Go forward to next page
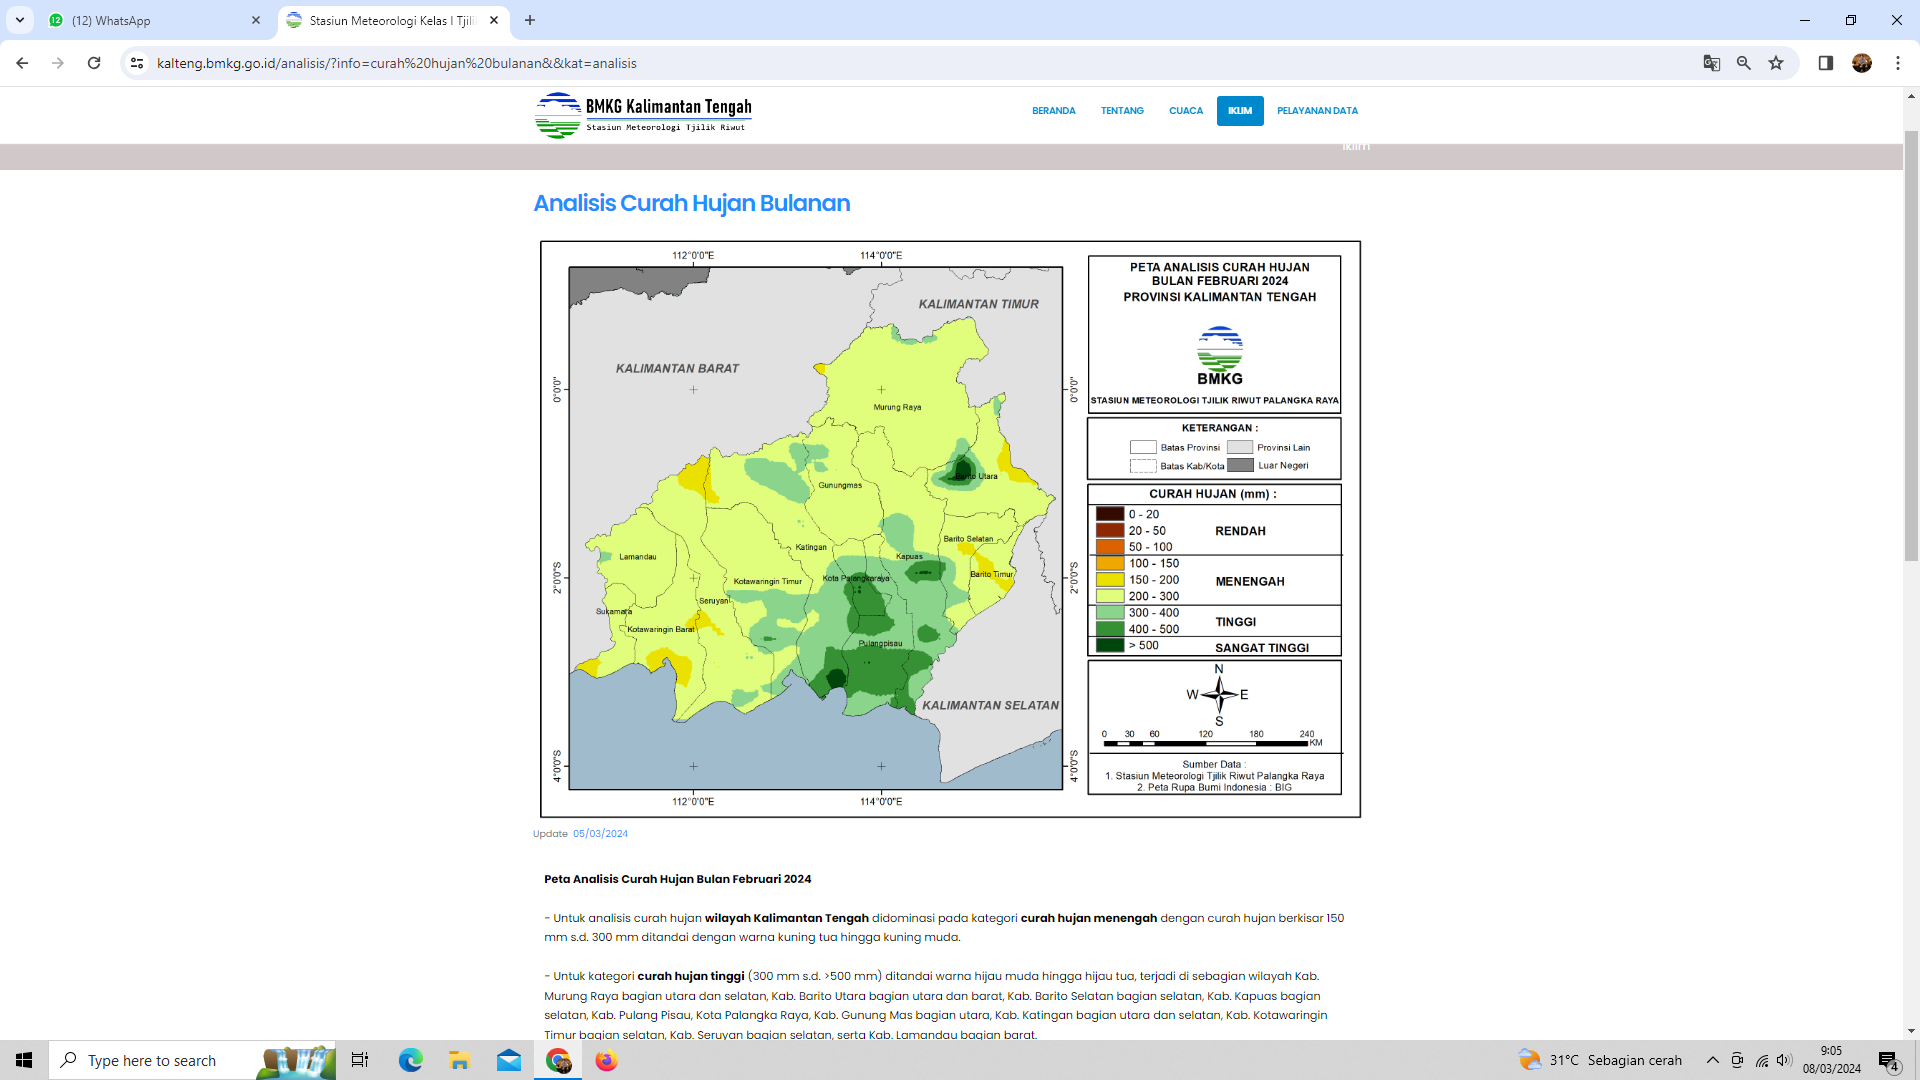The image size is (1920, 1080). tap(58, 63)
